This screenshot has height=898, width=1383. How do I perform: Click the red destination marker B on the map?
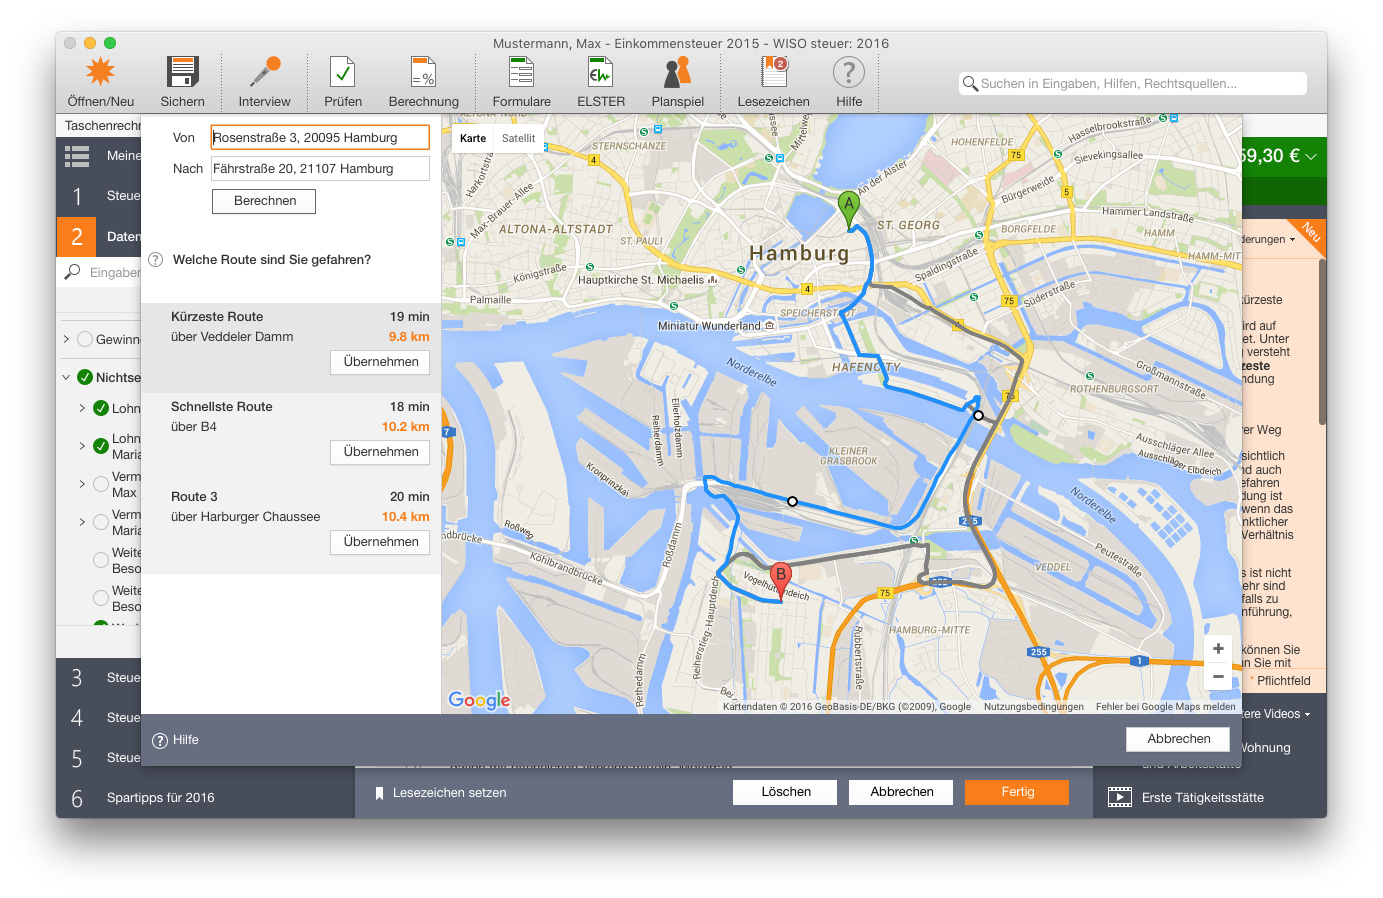(x=781, y=581)
